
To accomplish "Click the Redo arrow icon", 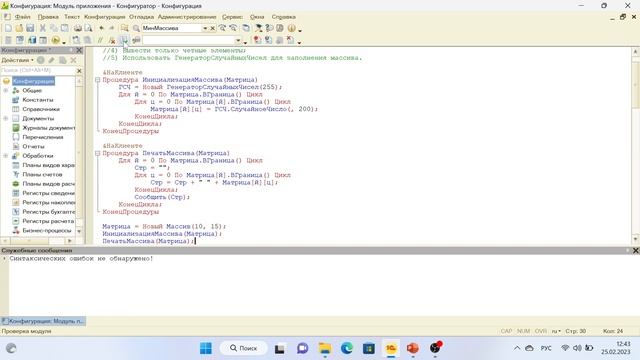I will pyautogui.click(x=111, y=28).
